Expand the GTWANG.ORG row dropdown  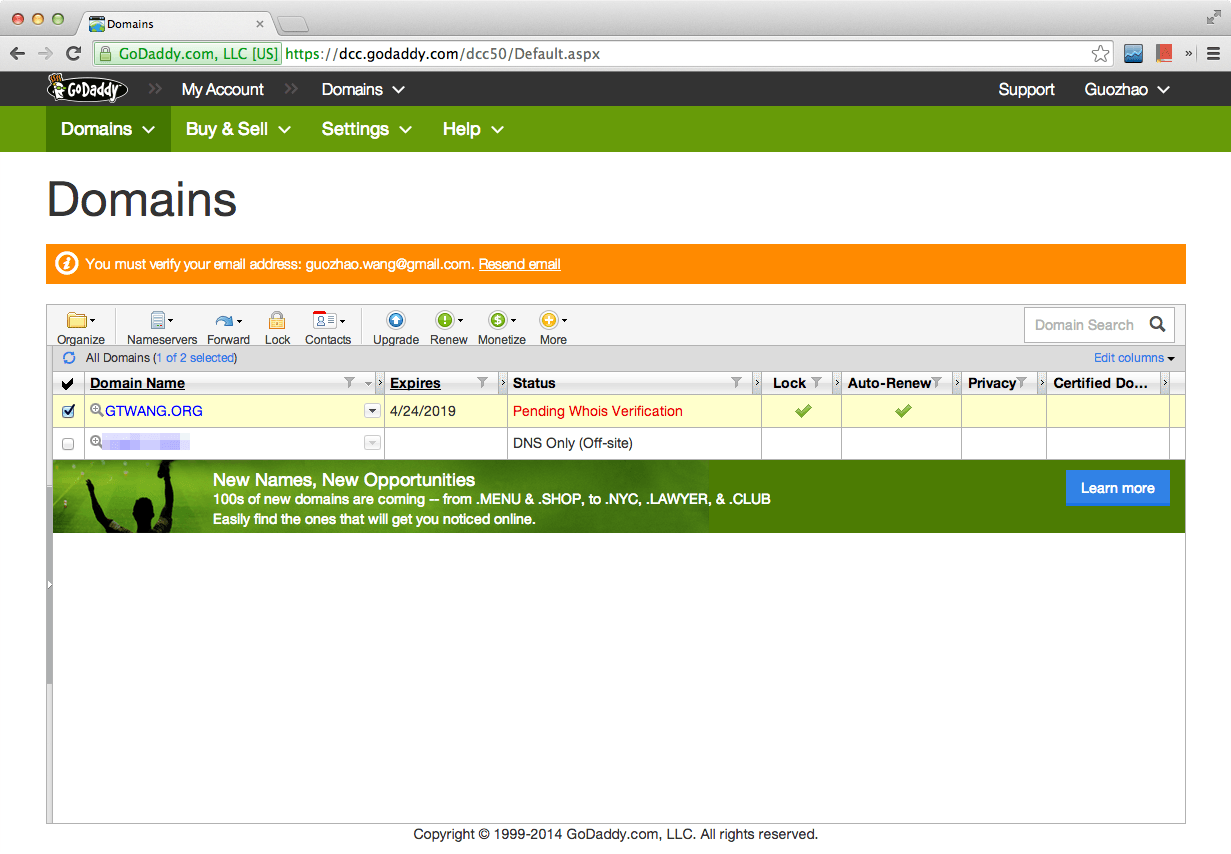[x=372, y=410]
